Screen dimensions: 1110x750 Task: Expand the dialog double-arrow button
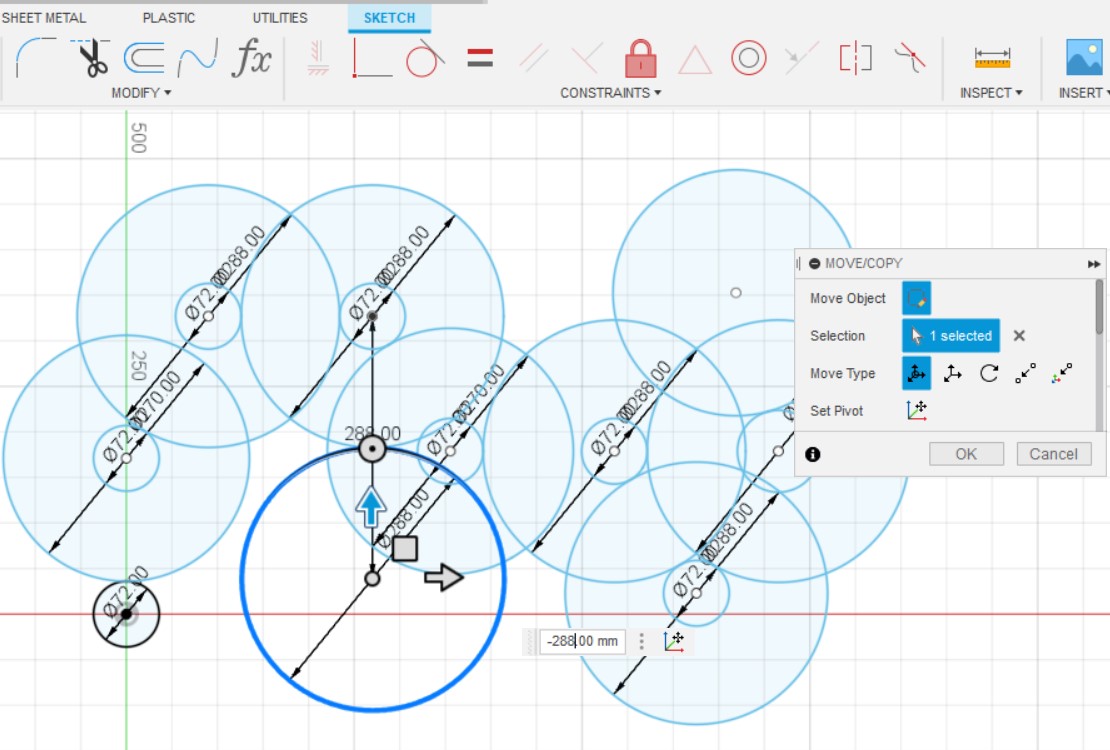(1094, 264)
